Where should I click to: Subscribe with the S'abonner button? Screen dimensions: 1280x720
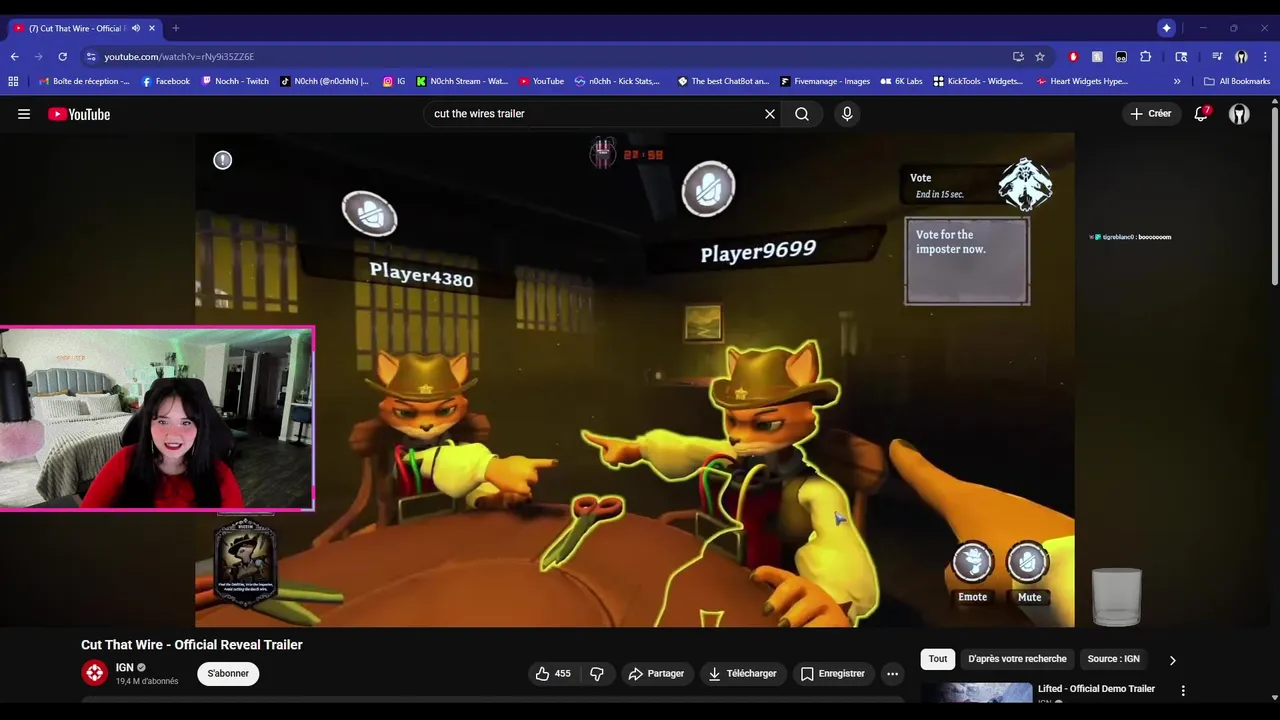click(228, 674)
